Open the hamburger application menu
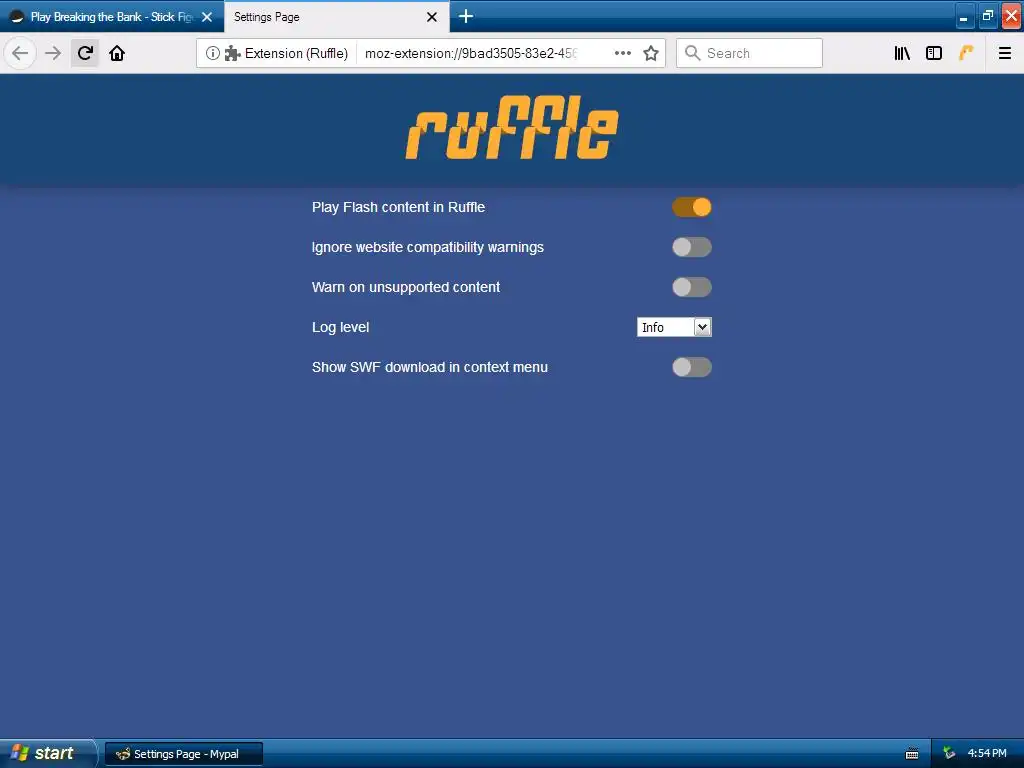Viewport: 1024px width, 768px height. [1004, 53]
